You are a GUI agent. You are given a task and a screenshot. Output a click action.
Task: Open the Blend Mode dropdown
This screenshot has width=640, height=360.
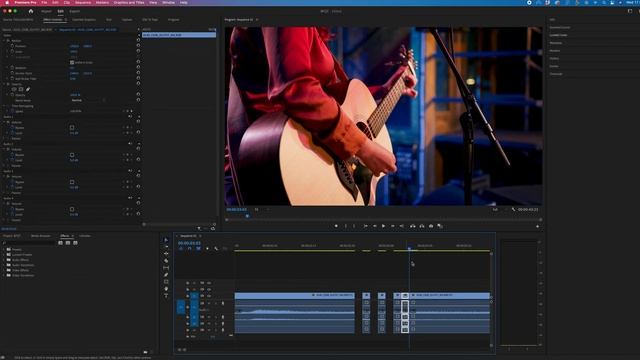point(88,100)
